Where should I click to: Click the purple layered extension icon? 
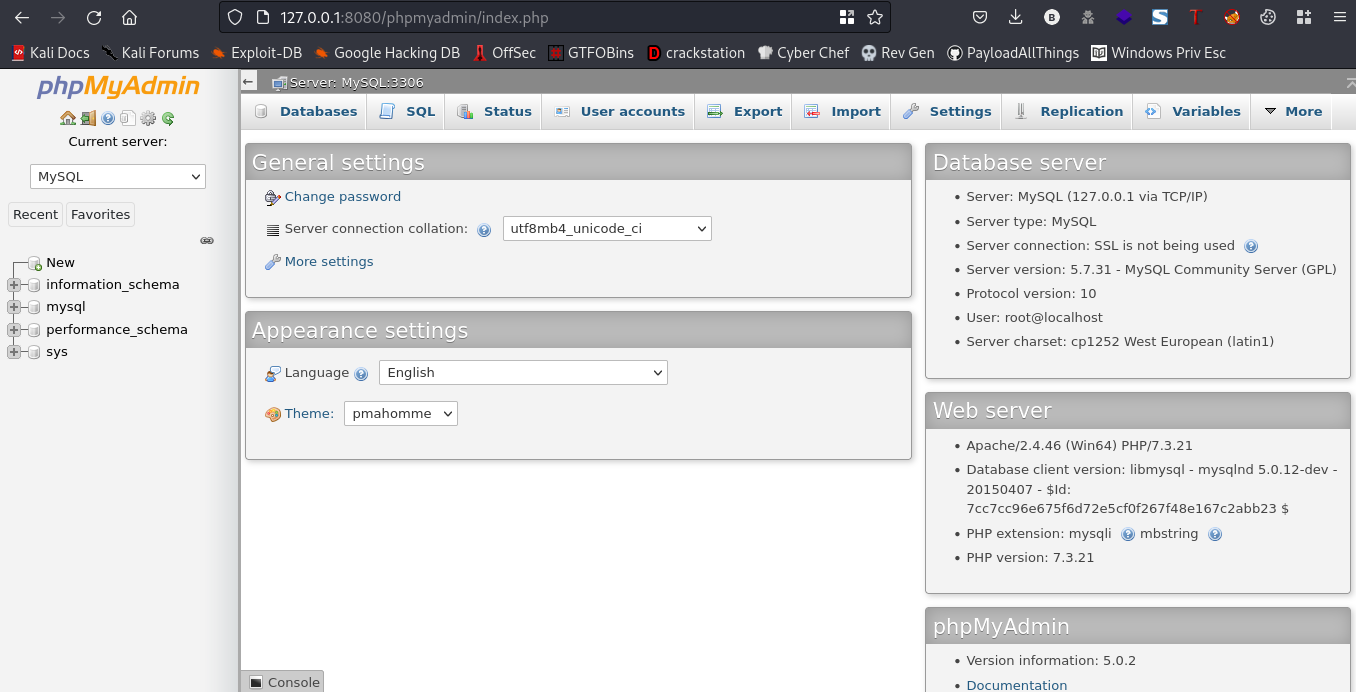1124,17
